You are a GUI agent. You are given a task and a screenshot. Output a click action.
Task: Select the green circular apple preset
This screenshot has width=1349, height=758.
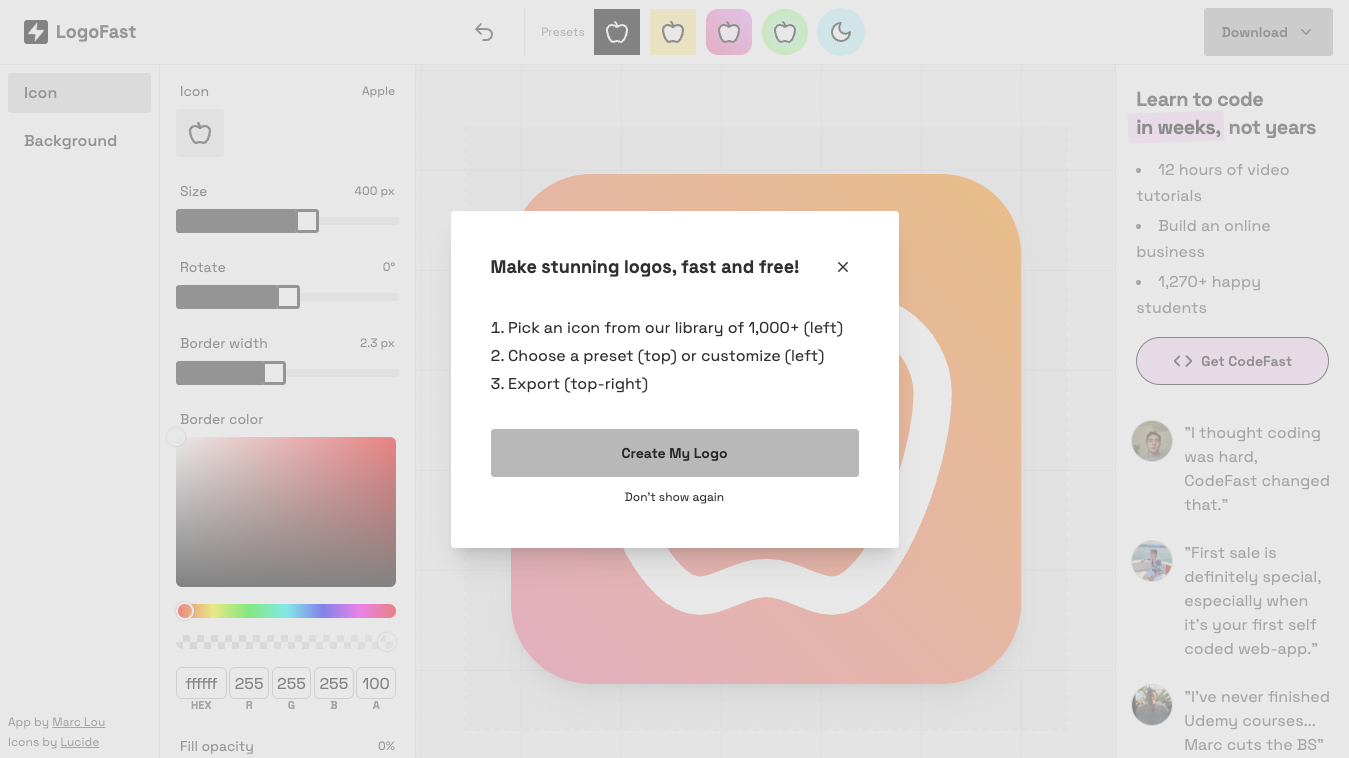(x=785, y=32)
